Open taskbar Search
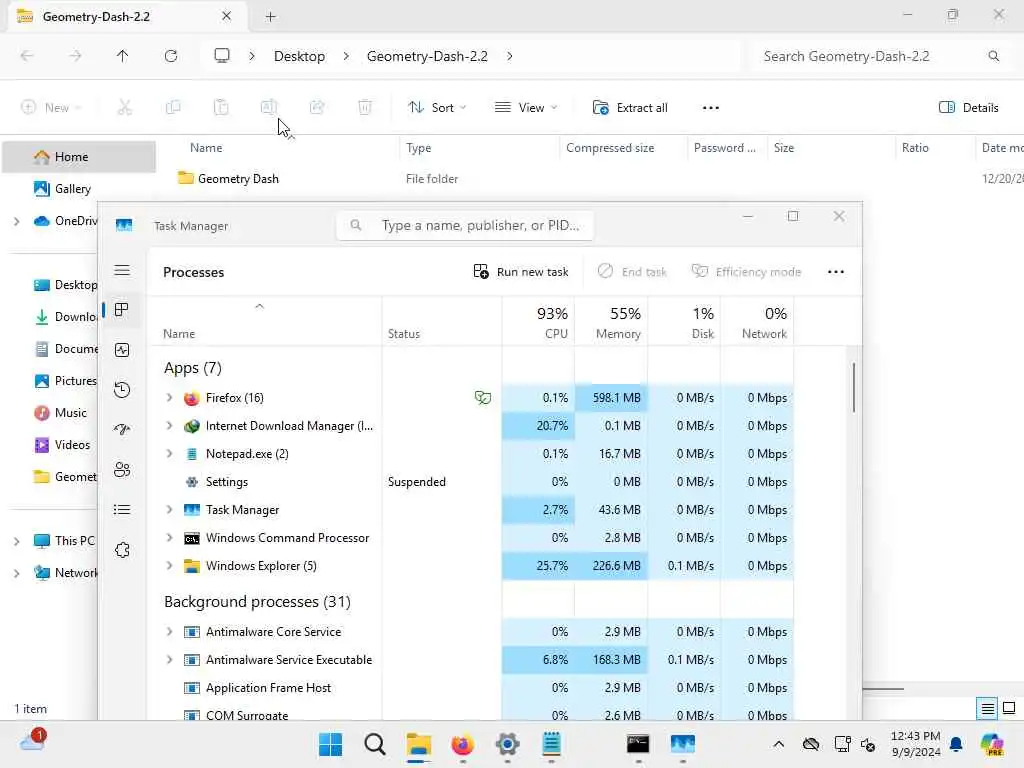 pos(375,744)
